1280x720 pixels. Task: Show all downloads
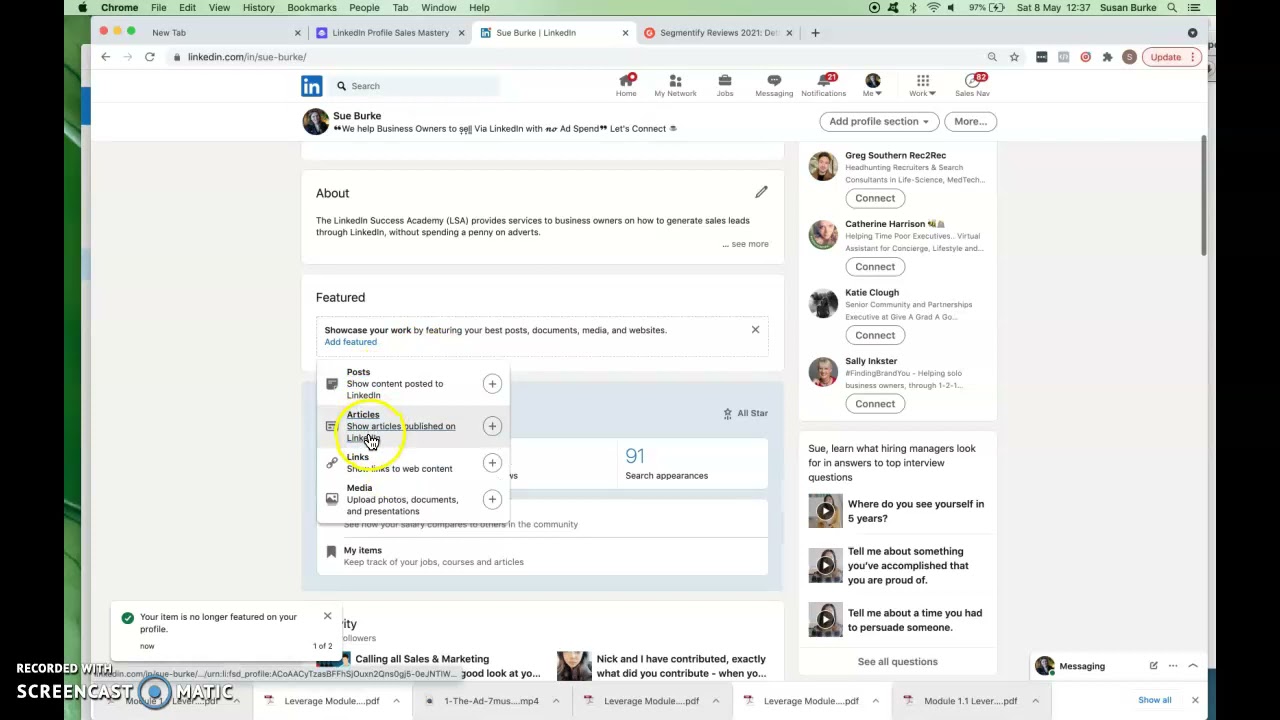[x=1154, y=700]
